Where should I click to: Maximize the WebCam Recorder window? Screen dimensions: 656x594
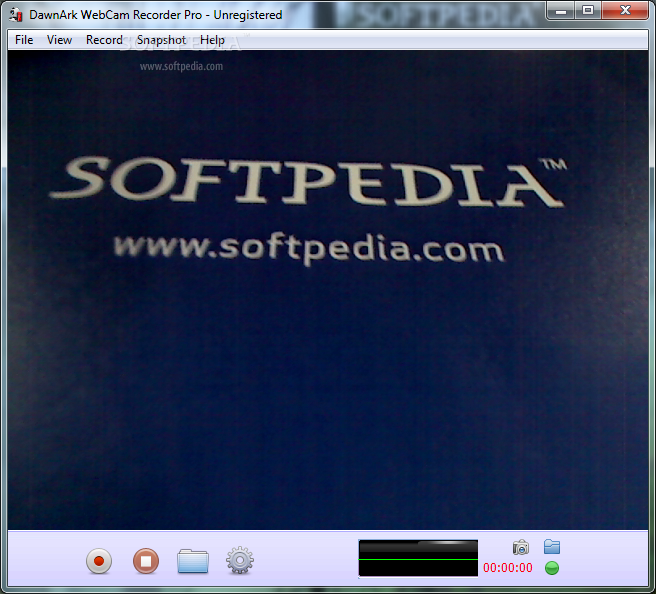coord(588,10)
